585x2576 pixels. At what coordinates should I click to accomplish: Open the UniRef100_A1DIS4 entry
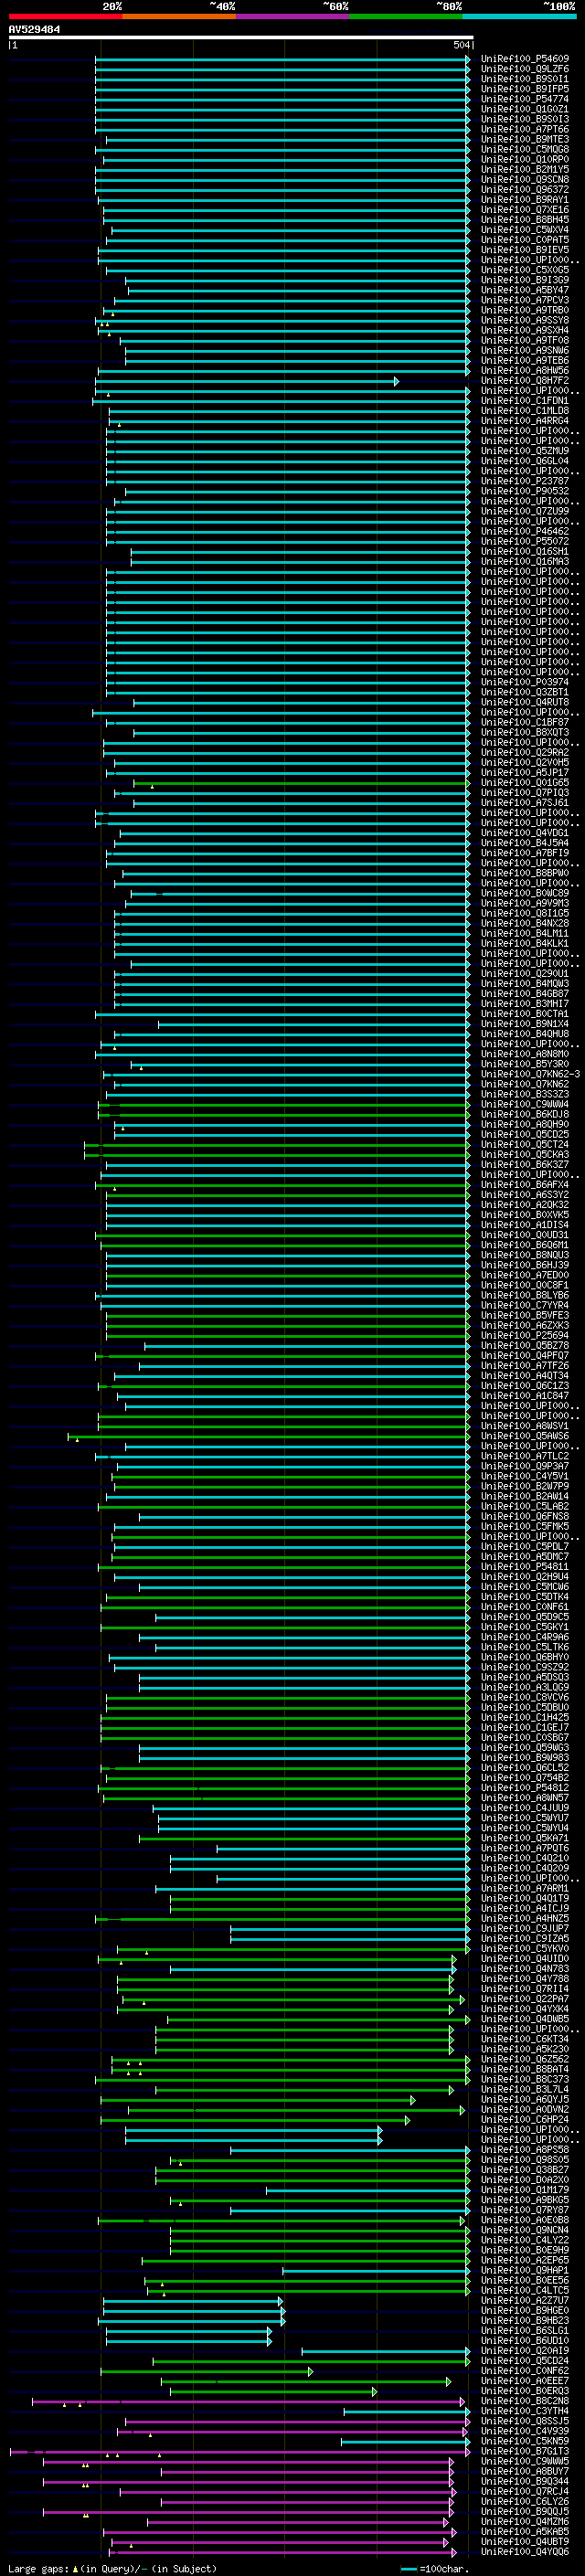point(524,1225)
